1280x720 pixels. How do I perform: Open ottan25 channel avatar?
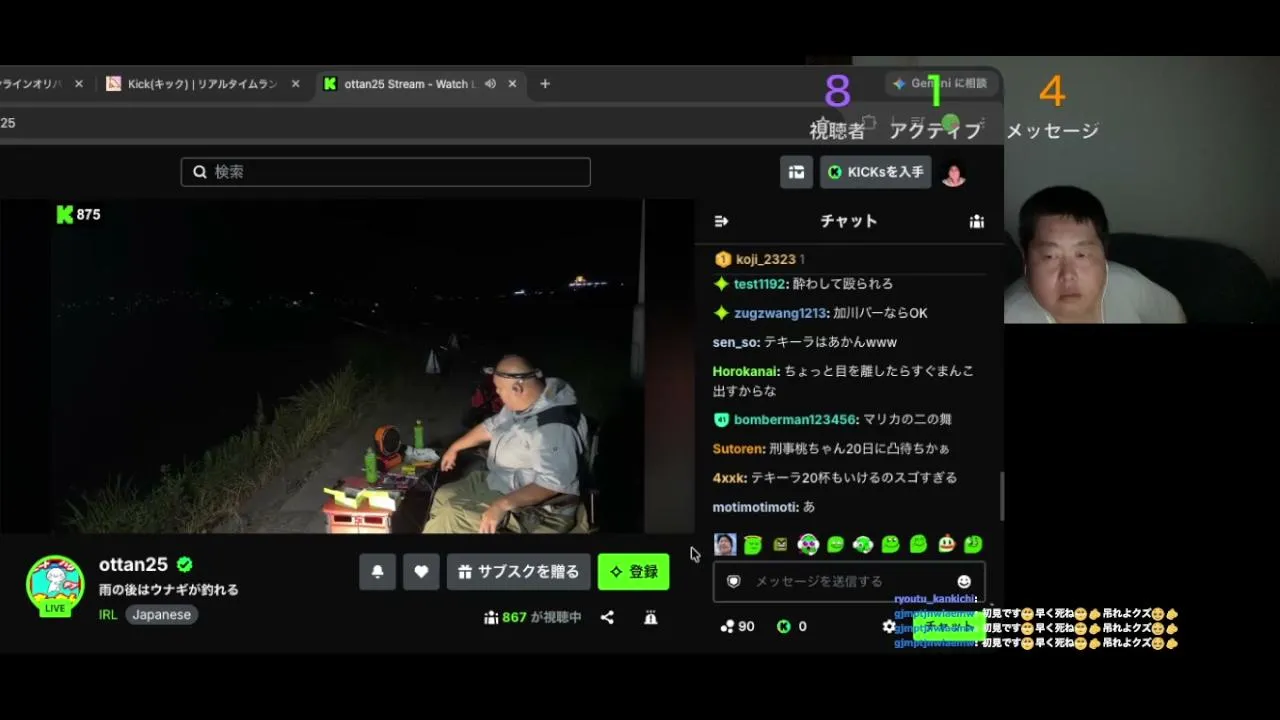[x=55, y=585]
